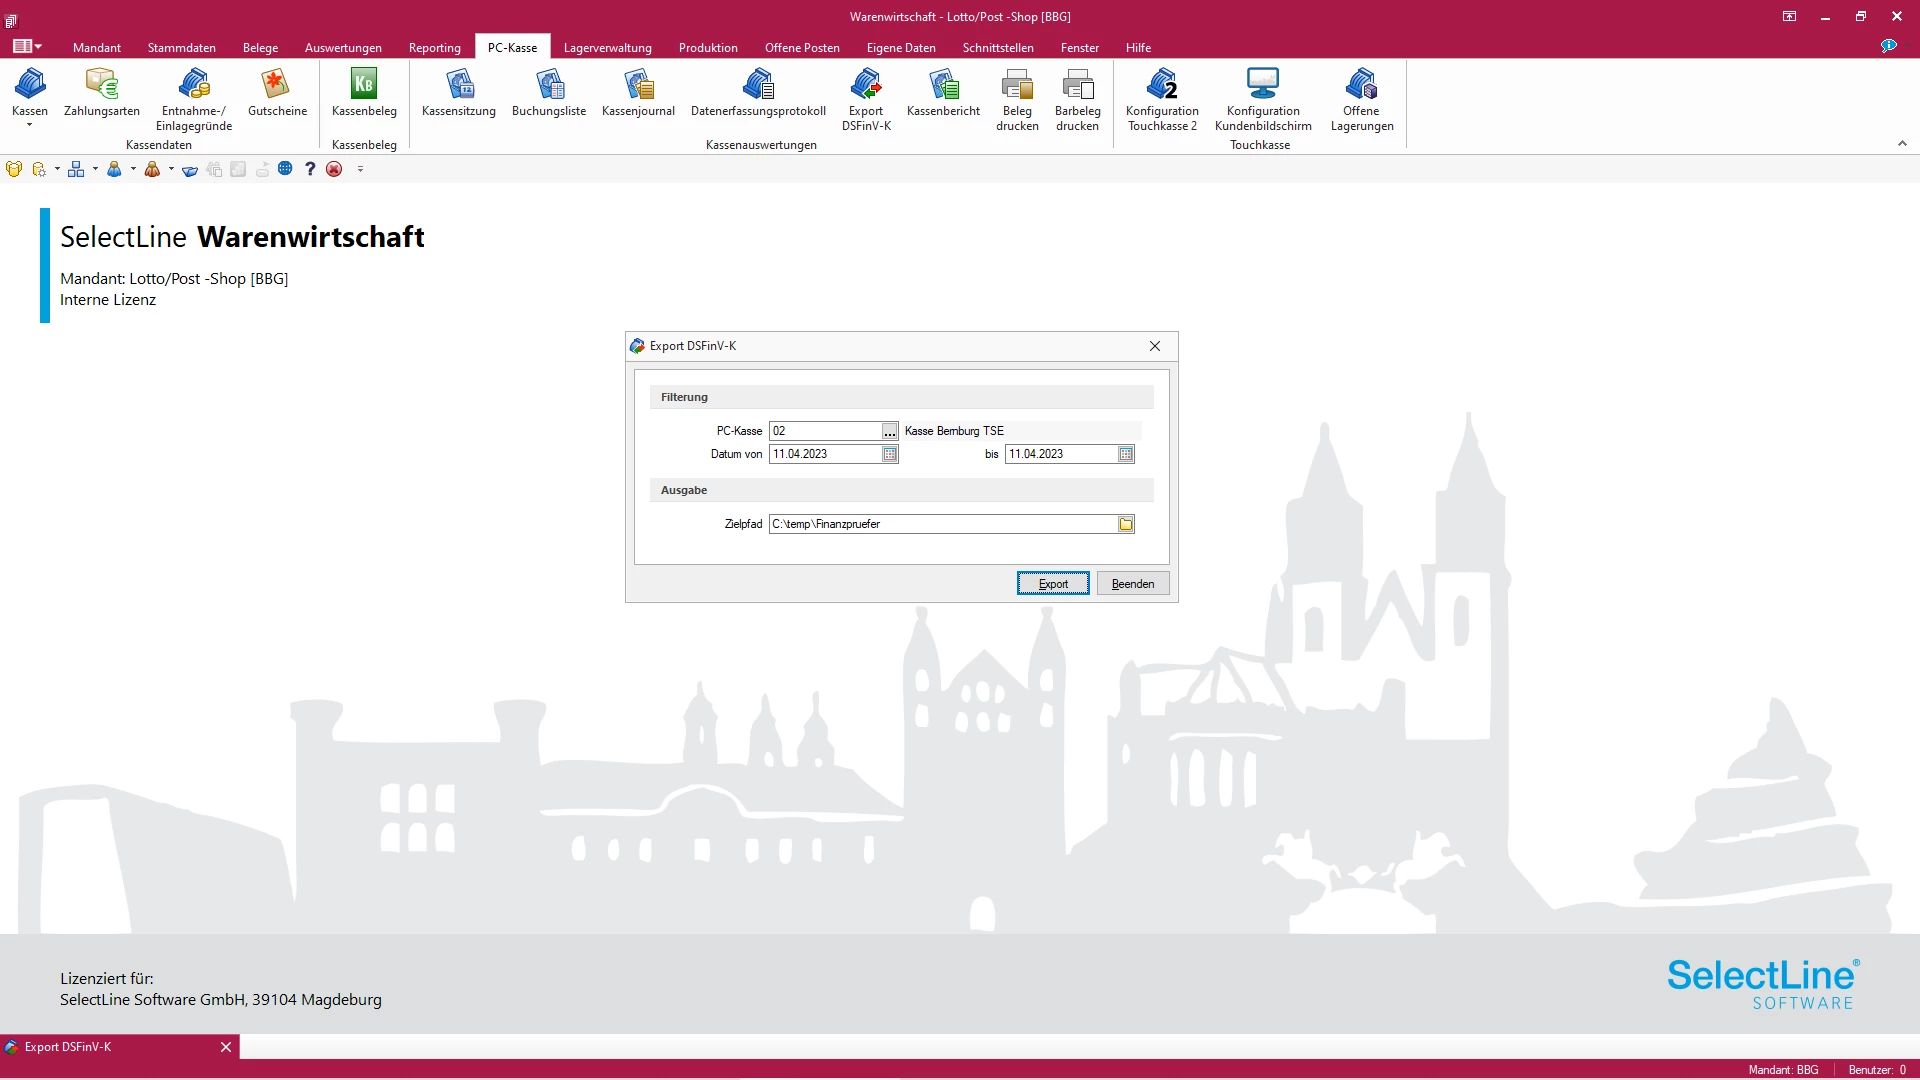Click the Export DSFinV-K ribbon icon
The height and width of the screenshot is (1080, 1920).
[866, 99]
